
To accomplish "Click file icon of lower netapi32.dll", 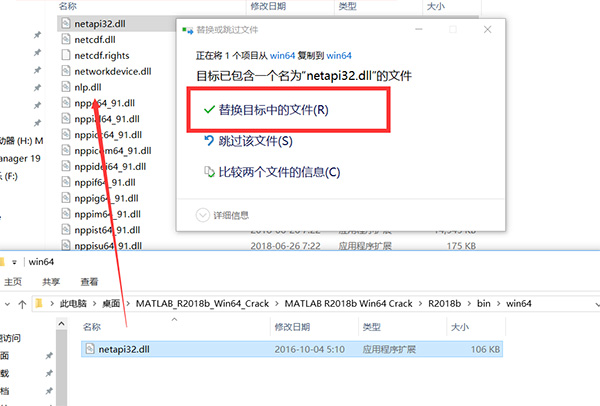I will pos(90,349).
